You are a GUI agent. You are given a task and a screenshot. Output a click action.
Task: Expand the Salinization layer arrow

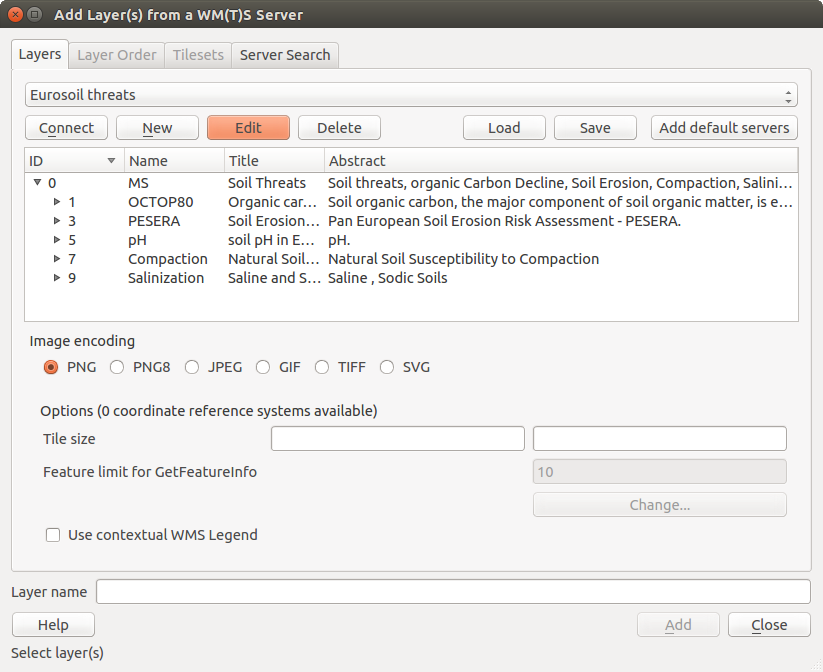click(57, 278)
